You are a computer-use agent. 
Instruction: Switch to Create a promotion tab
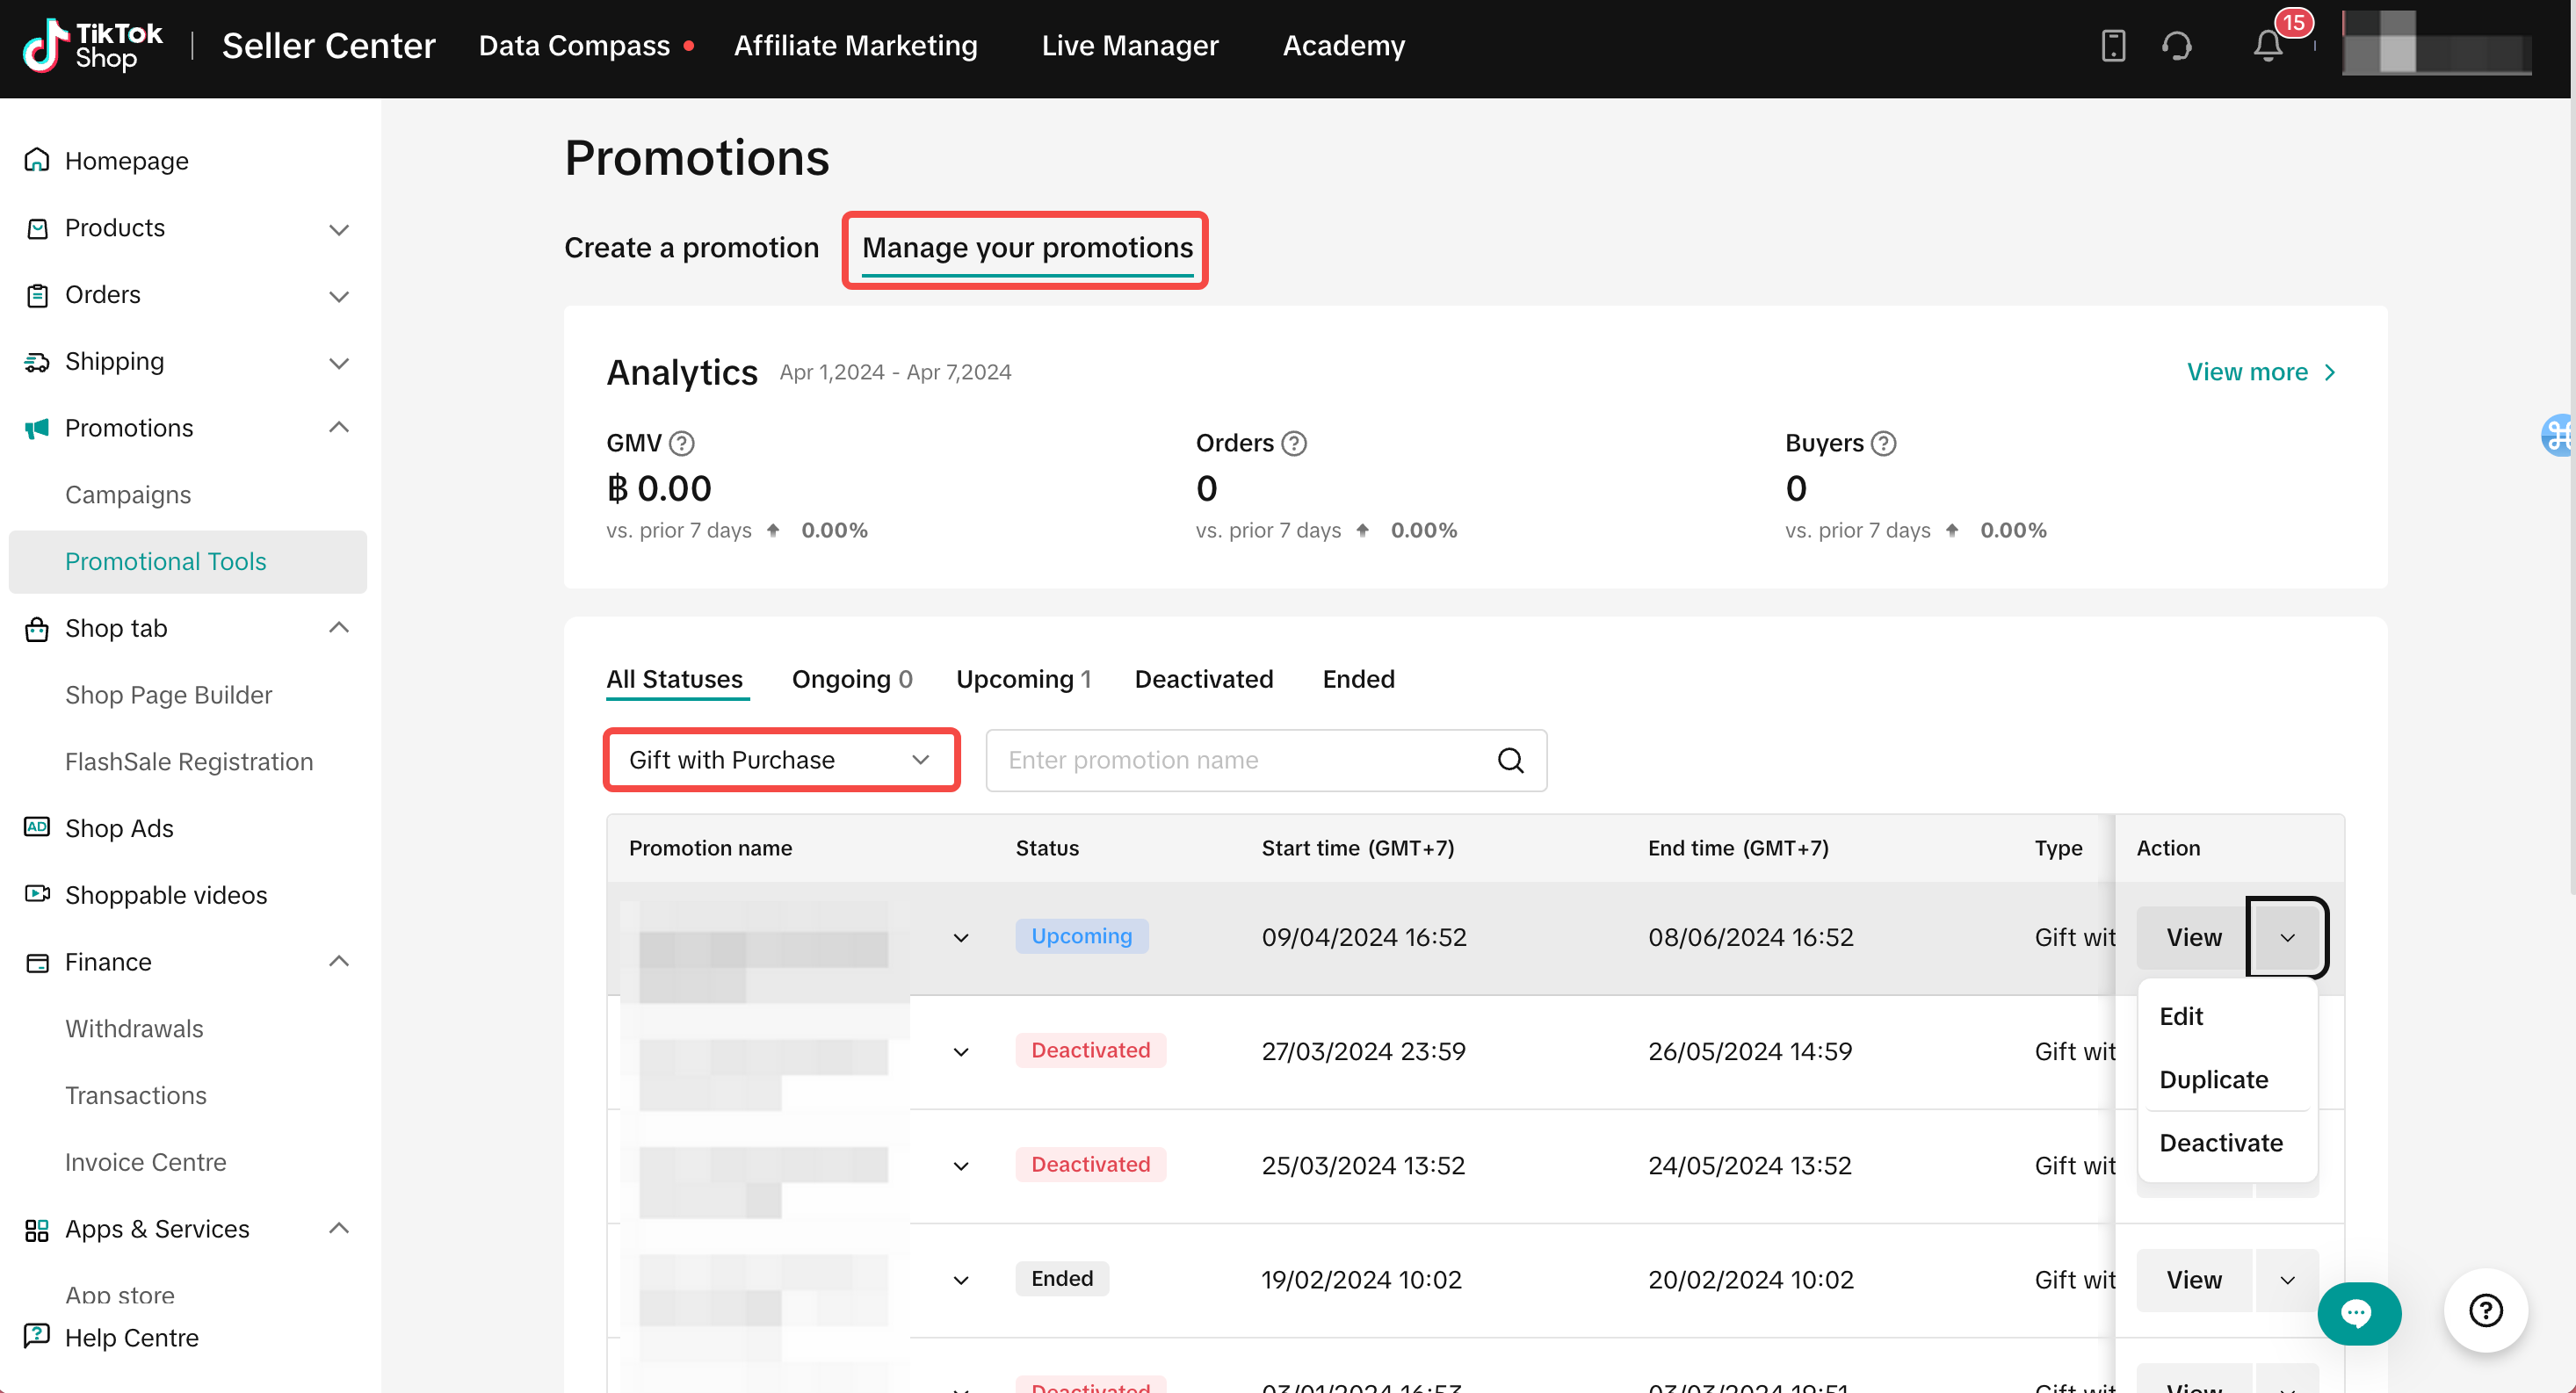coord(691,247)
